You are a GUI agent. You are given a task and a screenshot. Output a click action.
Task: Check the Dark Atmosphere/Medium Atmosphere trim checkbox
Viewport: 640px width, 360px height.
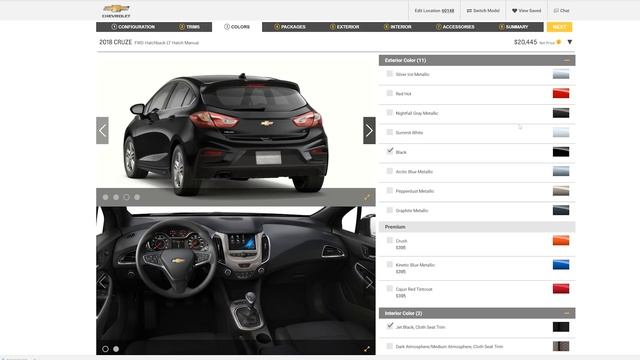point(390,346)
